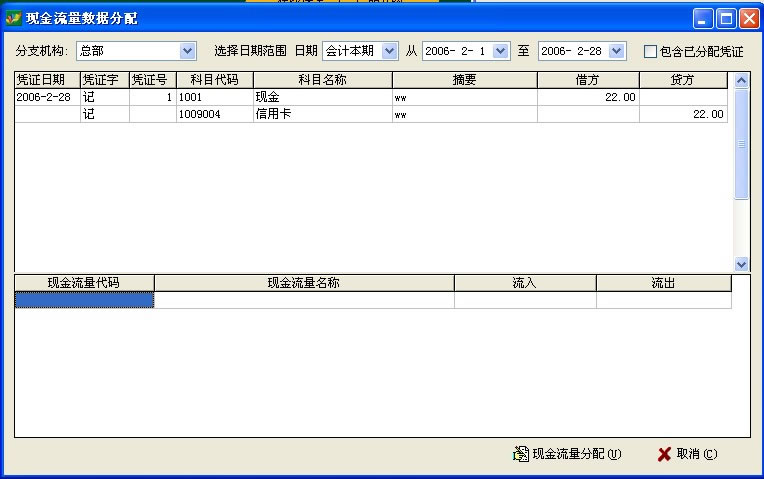Open the end date 2006-2-28 picker
This screenshot has height=479, width=764.
point(616,51)
